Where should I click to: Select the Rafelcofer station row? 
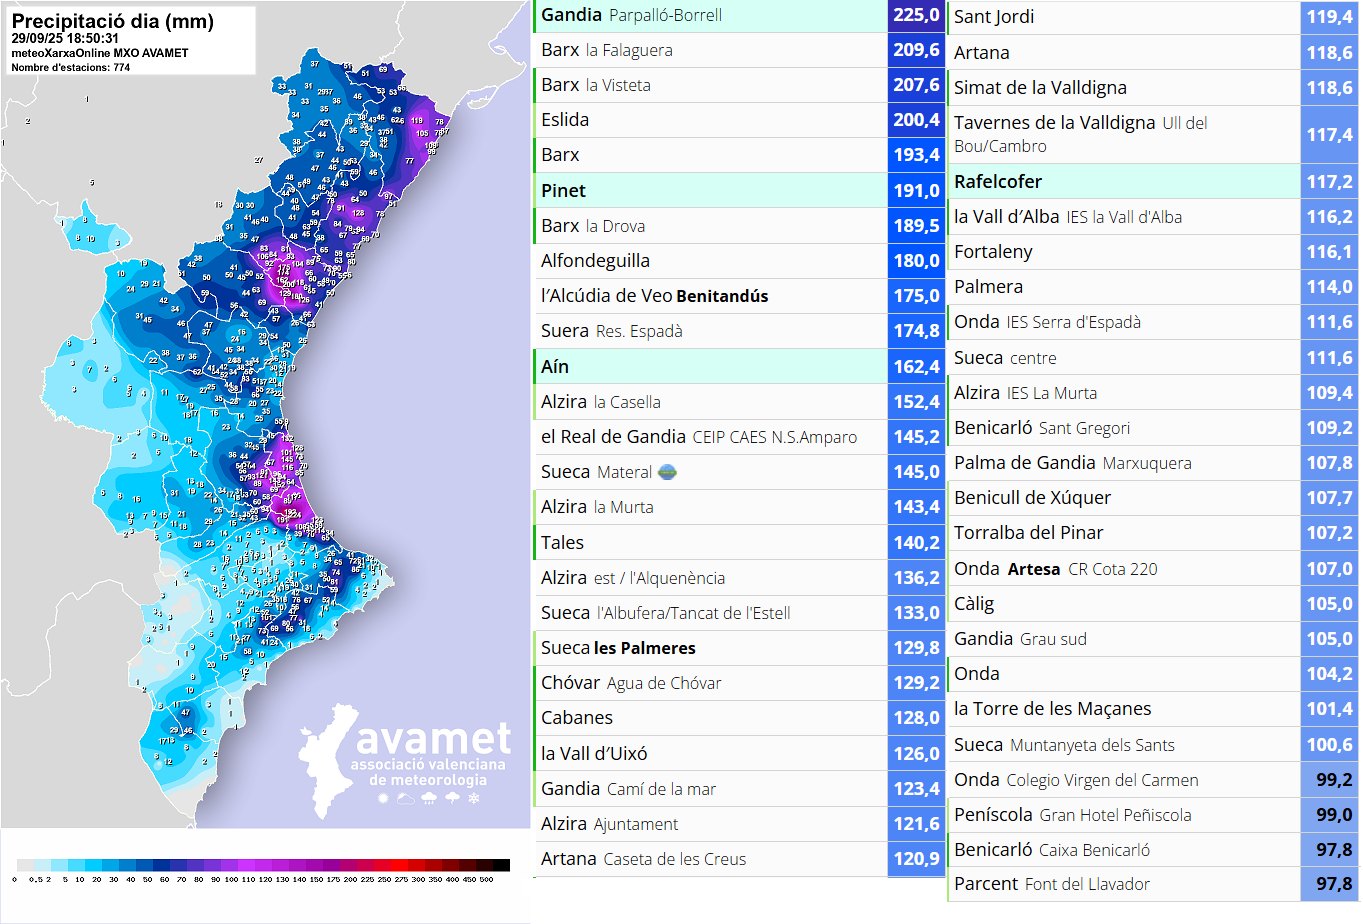pyautogui.click(x=1152, y=182)
